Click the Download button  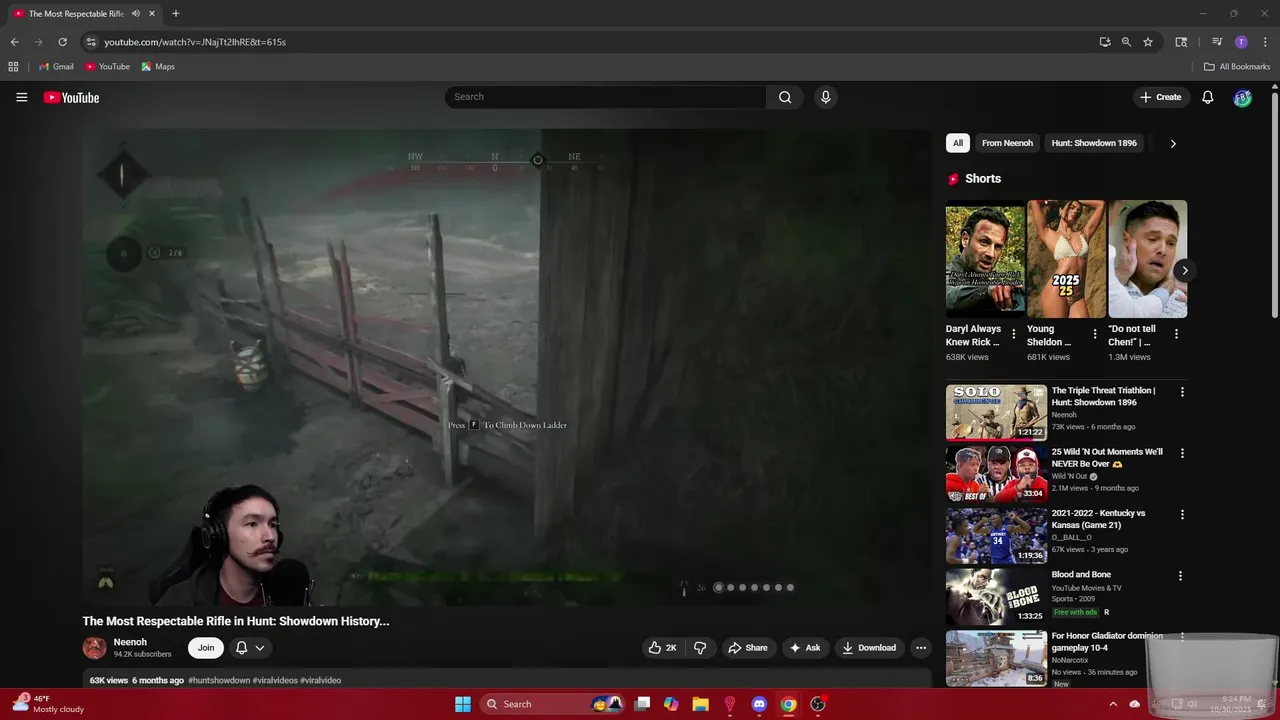869,648
